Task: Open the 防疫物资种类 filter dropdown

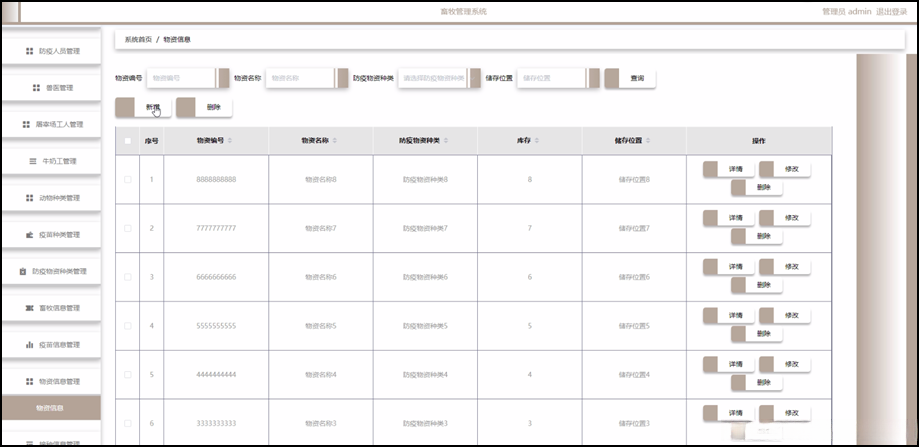Action: (x=440, y=78)
